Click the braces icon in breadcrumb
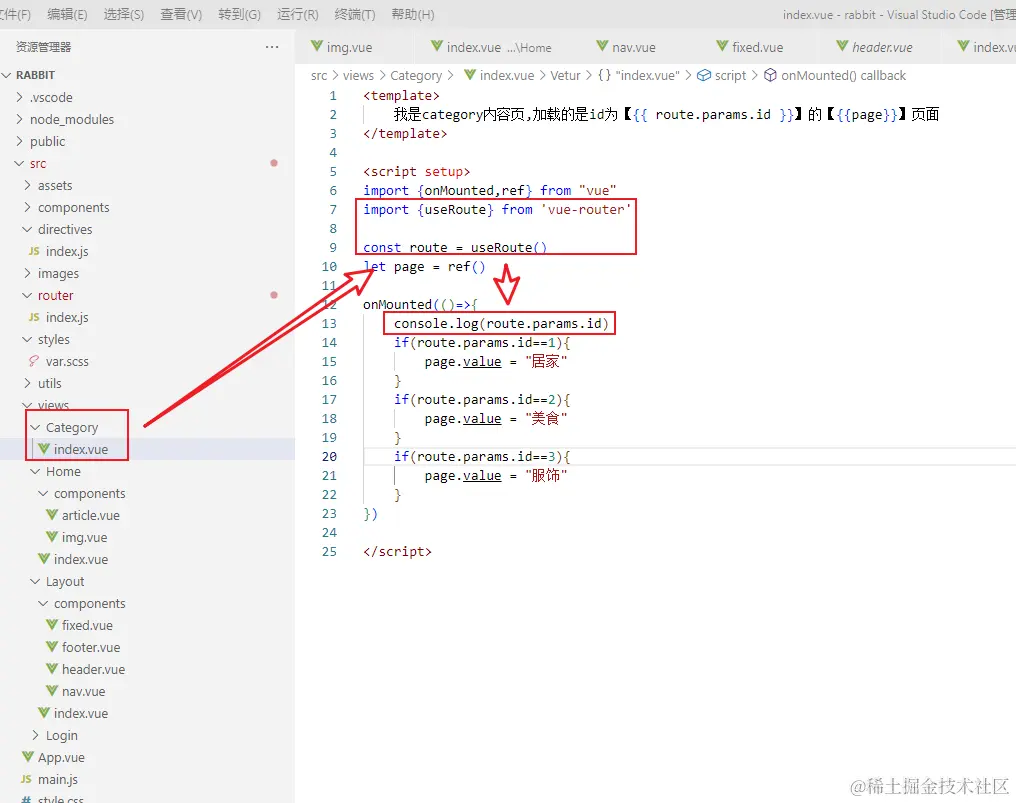The image size is (1016, 803). (604, 75)
